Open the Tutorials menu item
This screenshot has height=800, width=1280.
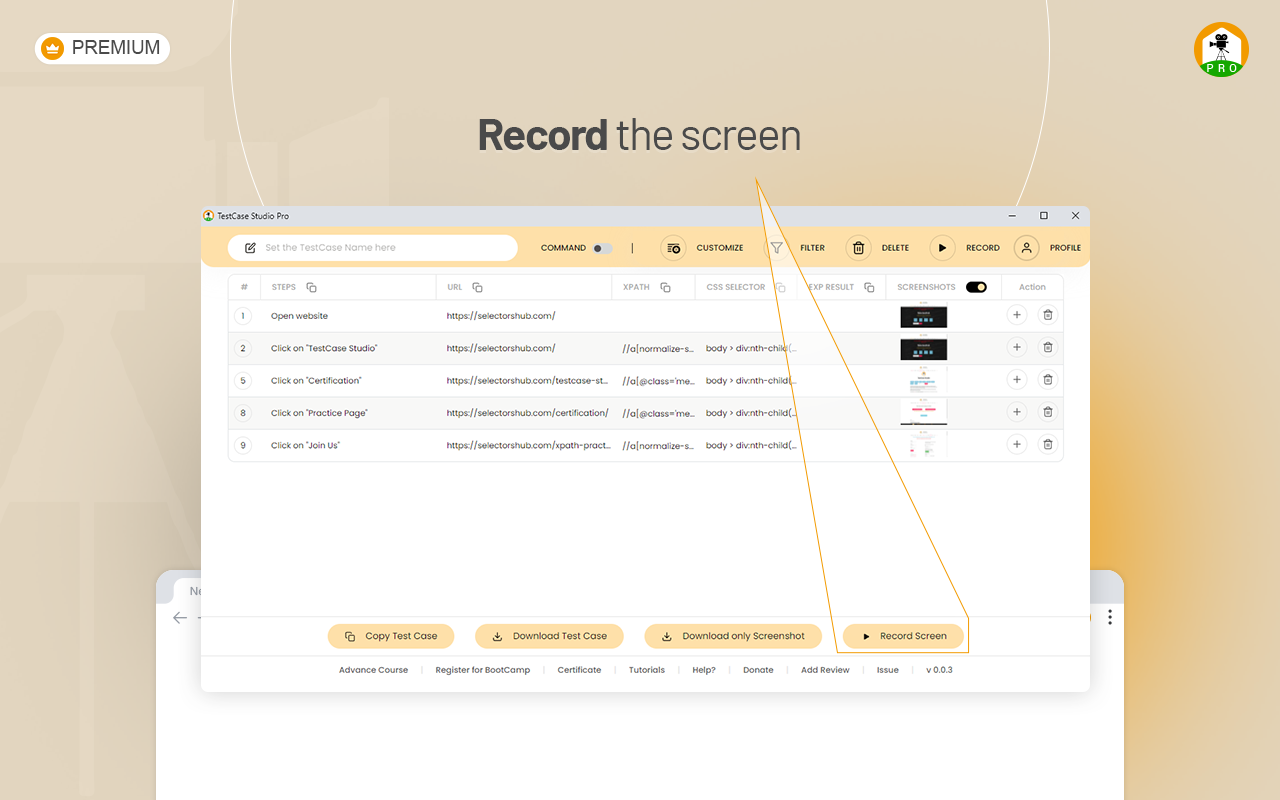coord(646,670)
